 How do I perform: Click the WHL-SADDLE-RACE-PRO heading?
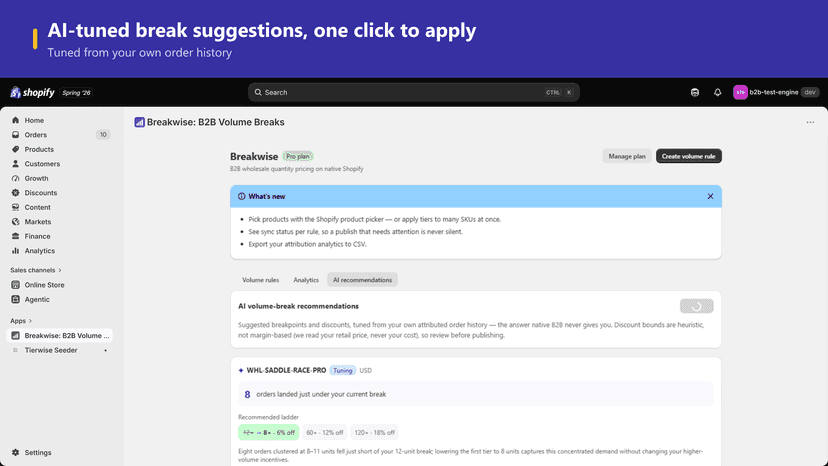(286, 370)
